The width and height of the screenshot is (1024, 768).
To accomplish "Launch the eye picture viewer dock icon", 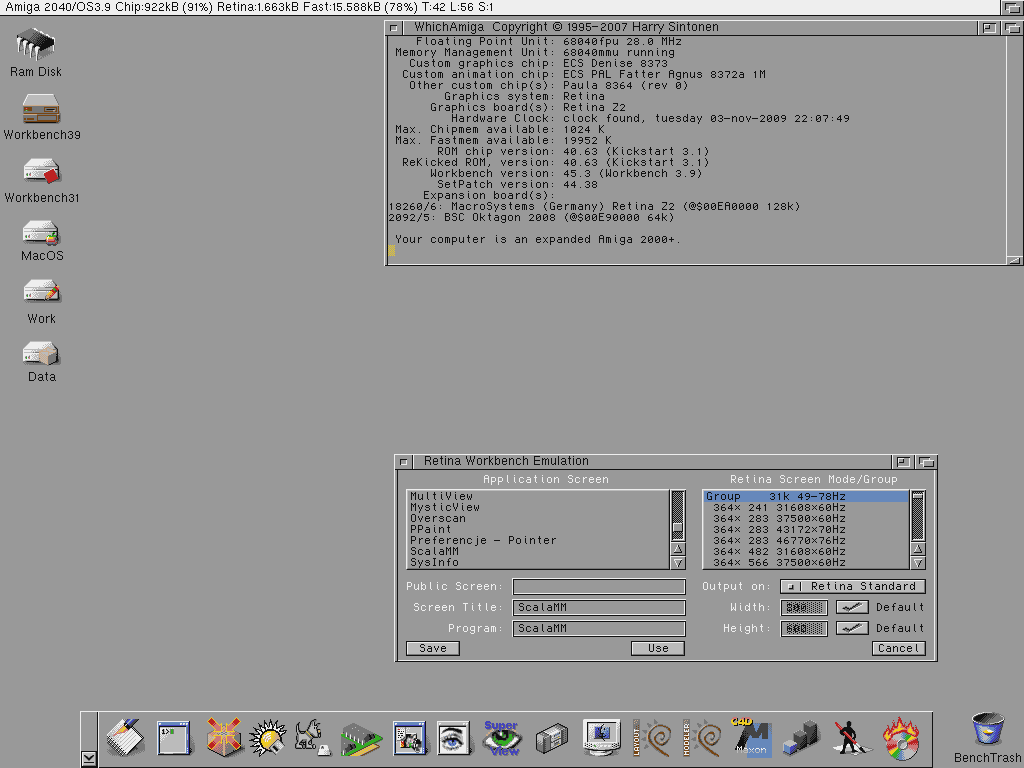I will coord(454,739).
